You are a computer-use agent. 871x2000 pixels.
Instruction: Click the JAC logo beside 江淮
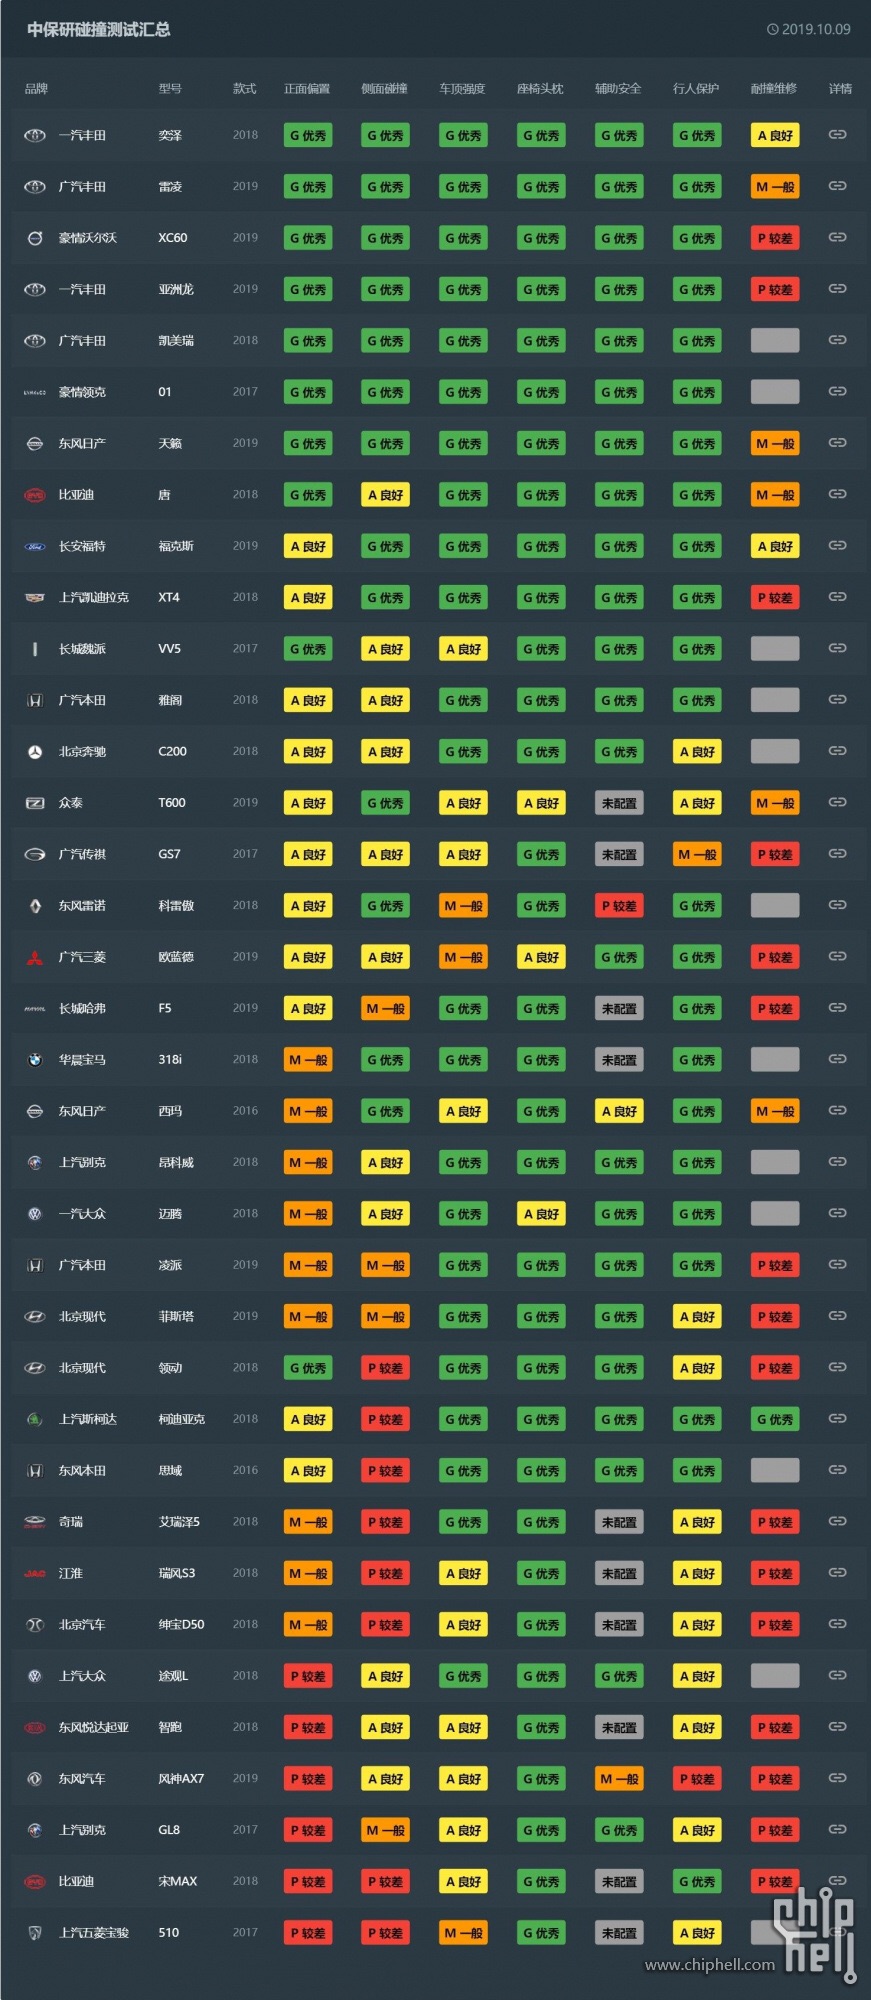35,1574
